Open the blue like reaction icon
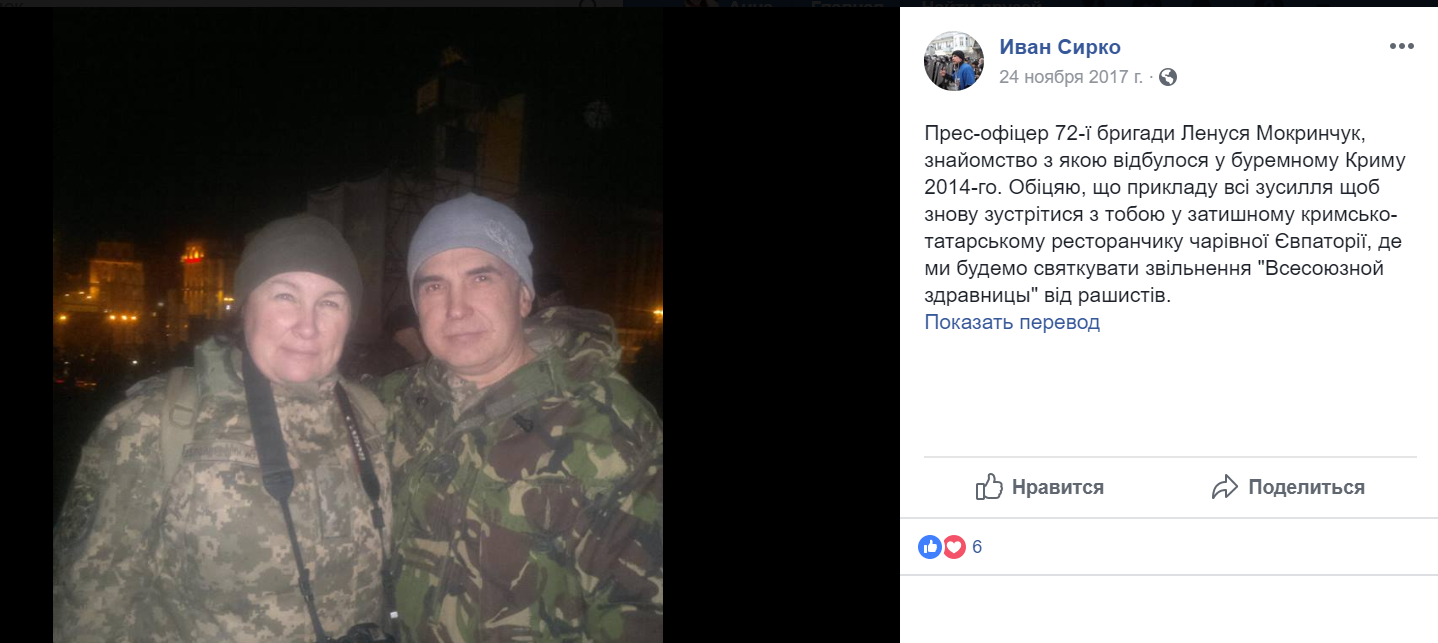The width and height of the screenshot is (1438, 643). click(x=930, y=547)
